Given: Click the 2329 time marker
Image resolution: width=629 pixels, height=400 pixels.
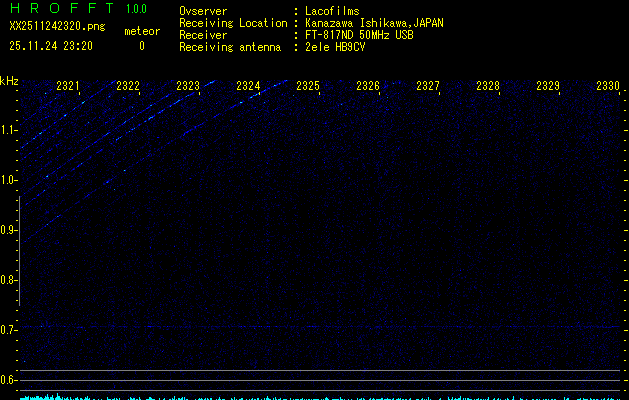Looking at the screenshot, I should (548, 86).
